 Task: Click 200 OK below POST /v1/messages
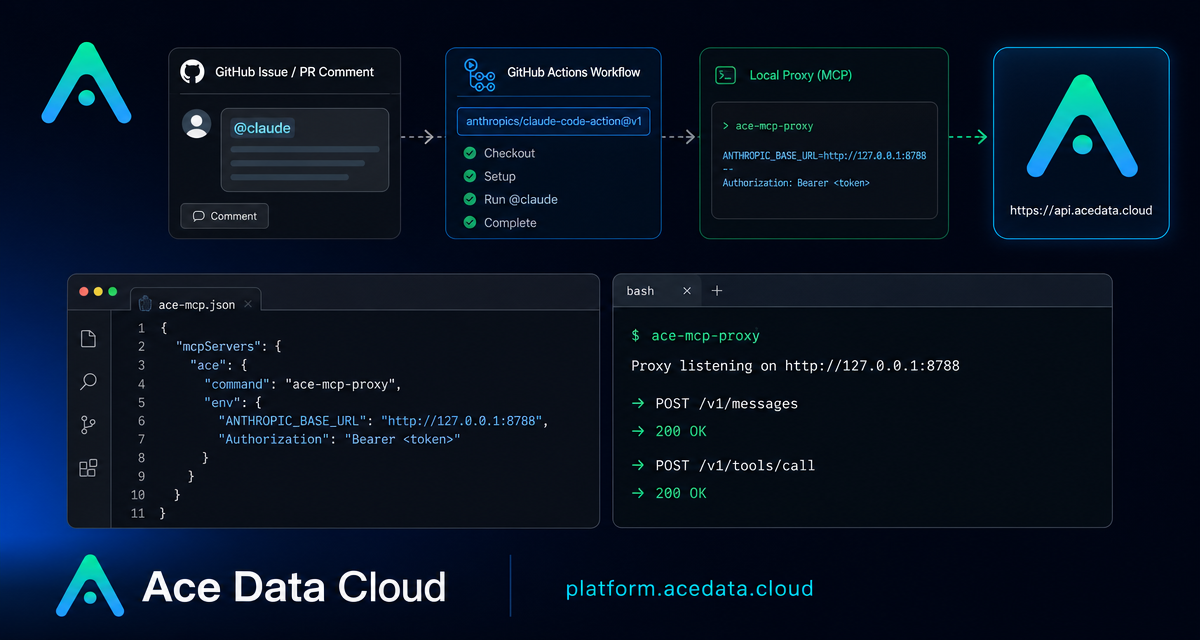[681, 431]
